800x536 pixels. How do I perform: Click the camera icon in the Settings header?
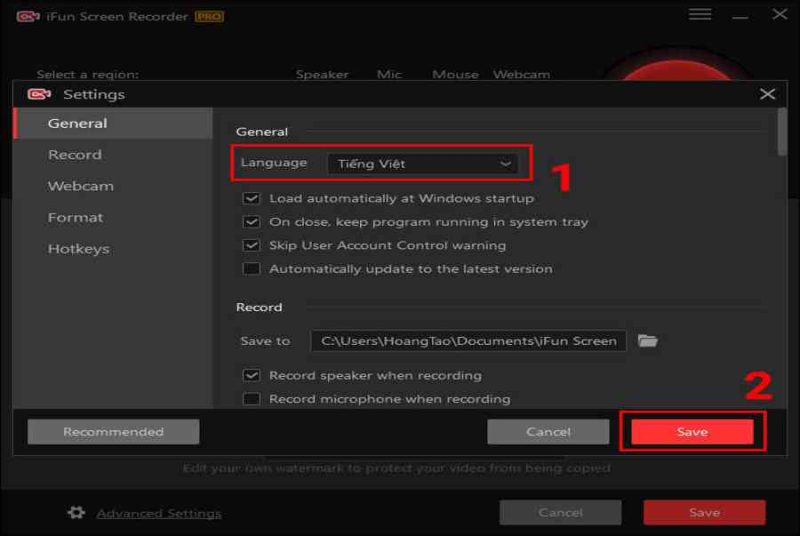coord(39,94)
